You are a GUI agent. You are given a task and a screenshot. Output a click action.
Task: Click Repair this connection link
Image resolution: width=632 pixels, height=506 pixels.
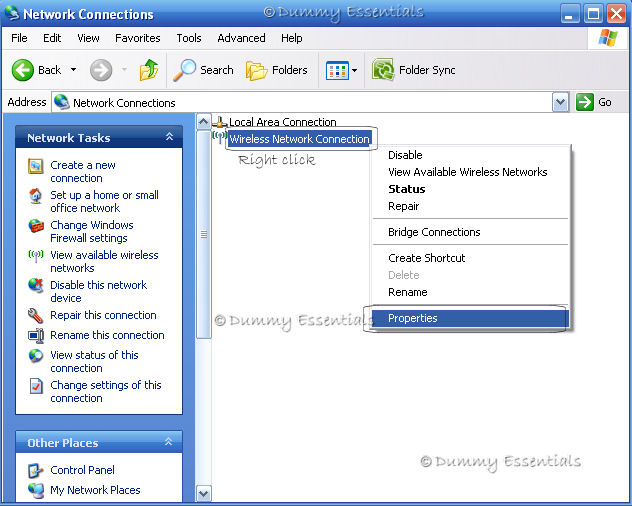click(103, 315)
